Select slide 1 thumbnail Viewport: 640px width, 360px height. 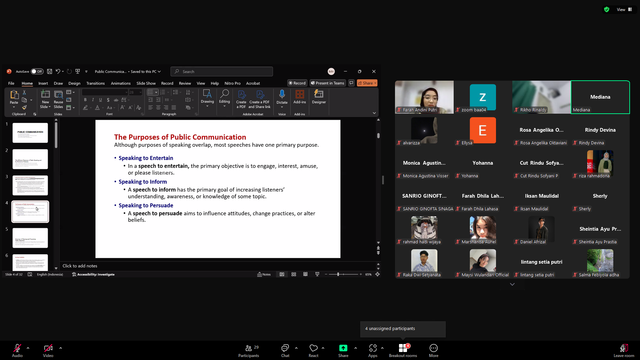30,133
